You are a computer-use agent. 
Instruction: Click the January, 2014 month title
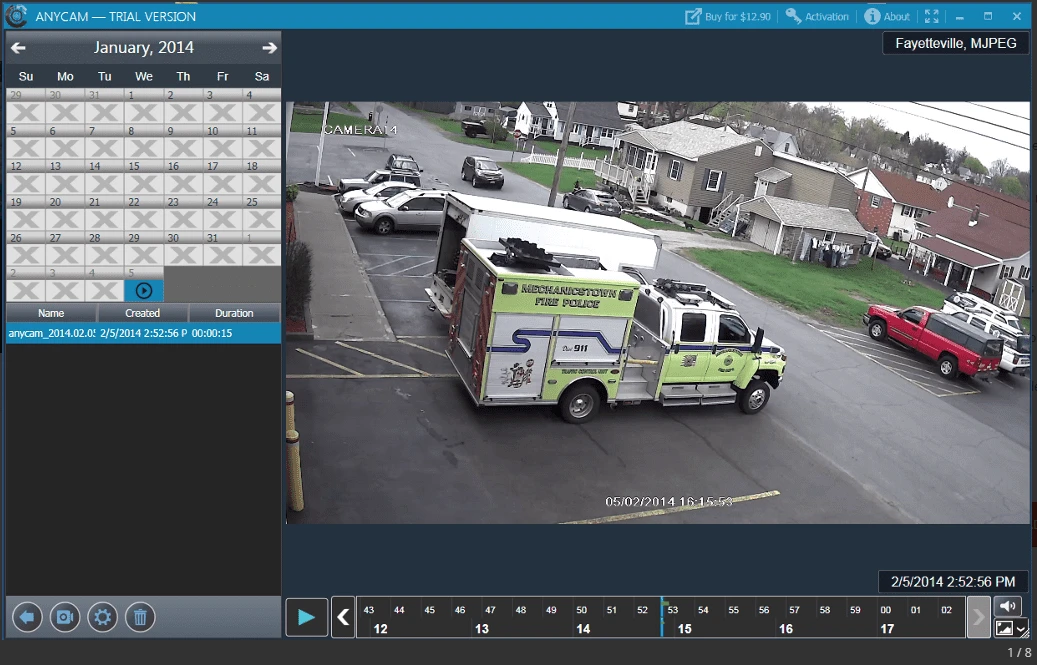pyautogui.click(x=144, y=48)
